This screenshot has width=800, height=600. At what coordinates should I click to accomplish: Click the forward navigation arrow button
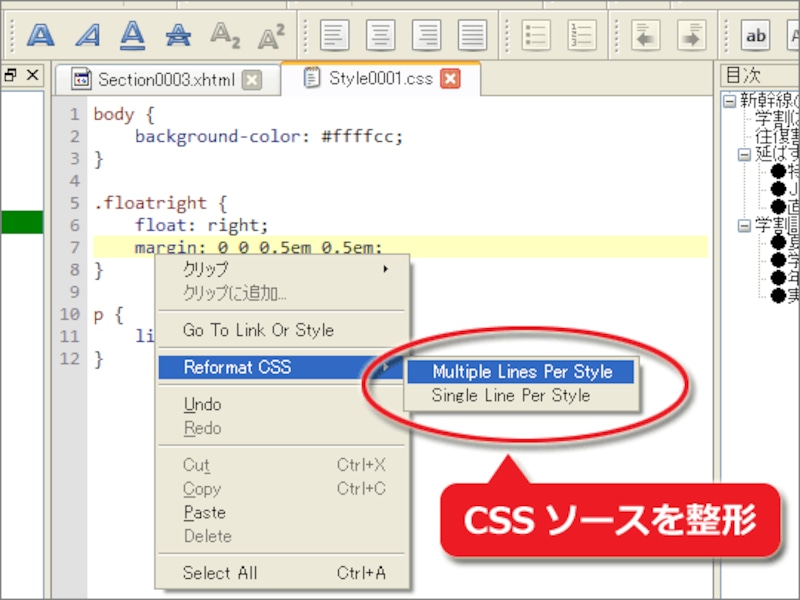[x=690, y=33]
